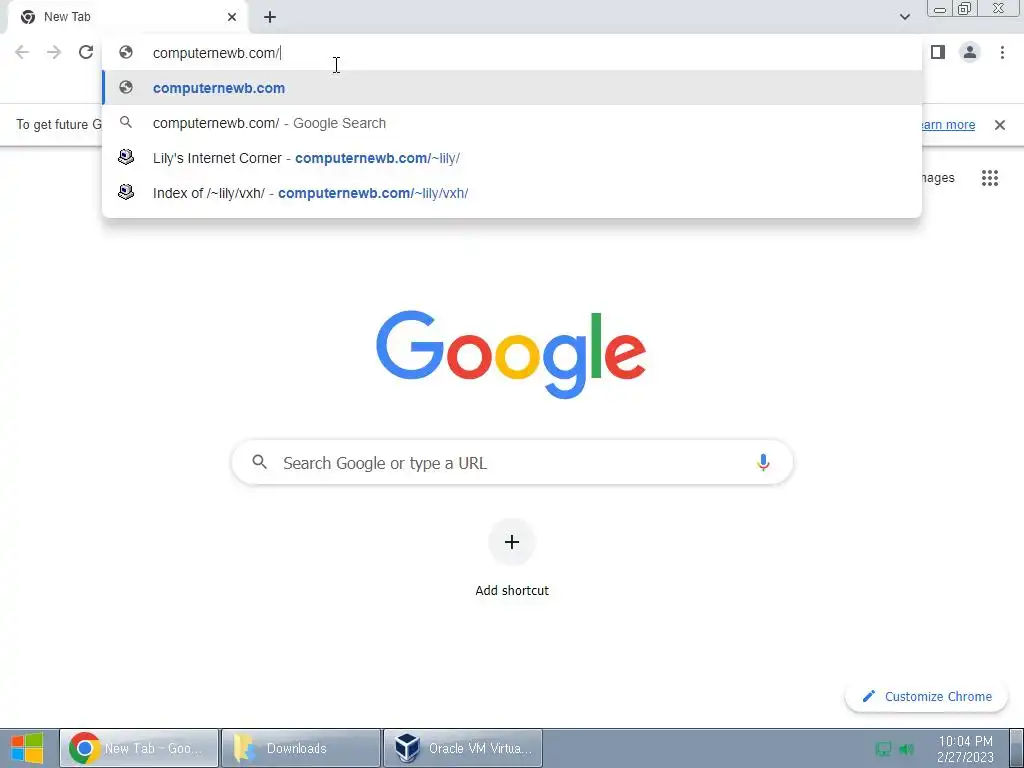Go back using the back arrow
The height and width of the screenshot is (768, 1024).
coord(22,52)
